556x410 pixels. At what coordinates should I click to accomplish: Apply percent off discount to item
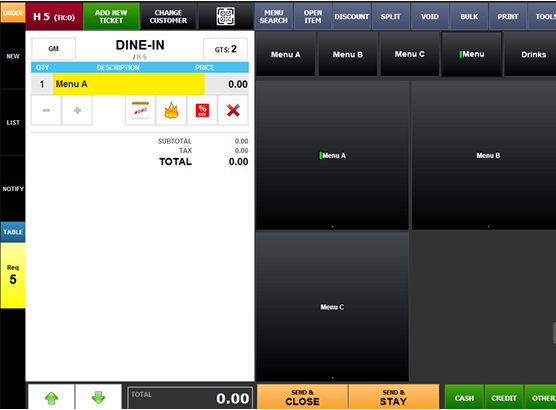[x=202, y=110]
